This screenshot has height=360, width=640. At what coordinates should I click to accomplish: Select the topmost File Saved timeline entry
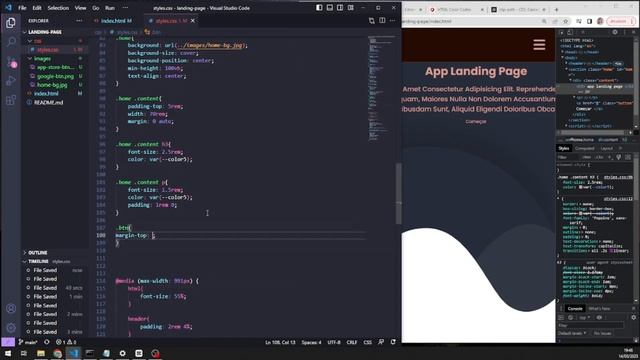click(x=55, y=270)
